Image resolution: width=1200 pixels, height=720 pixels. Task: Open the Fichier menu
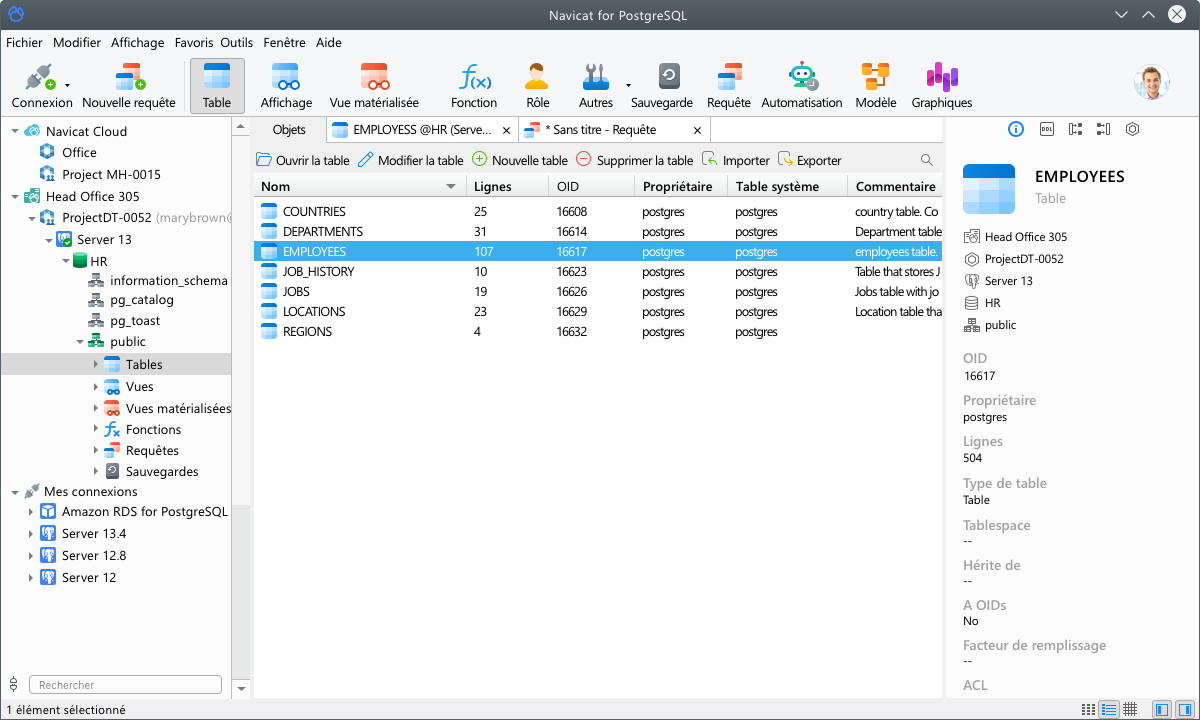(x=24, y=43)
